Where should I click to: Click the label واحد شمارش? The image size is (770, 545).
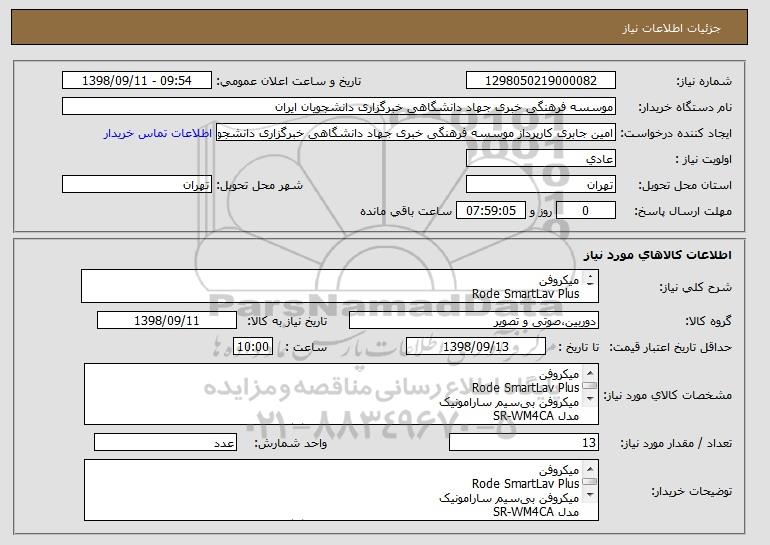(x=290, y=443)
